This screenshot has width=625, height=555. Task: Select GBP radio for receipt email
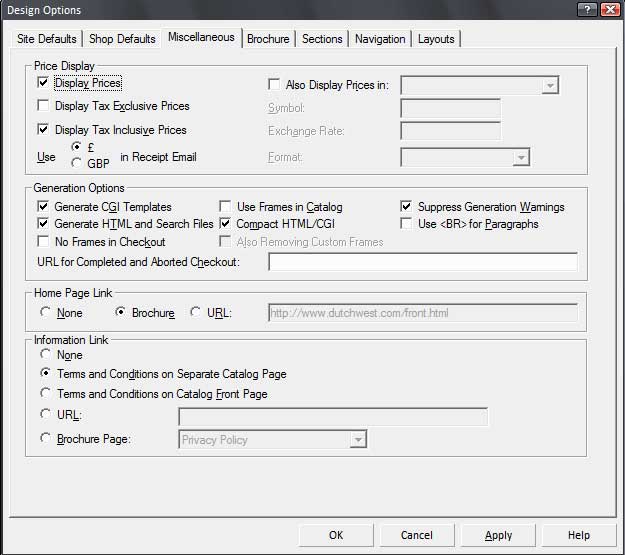76,163
